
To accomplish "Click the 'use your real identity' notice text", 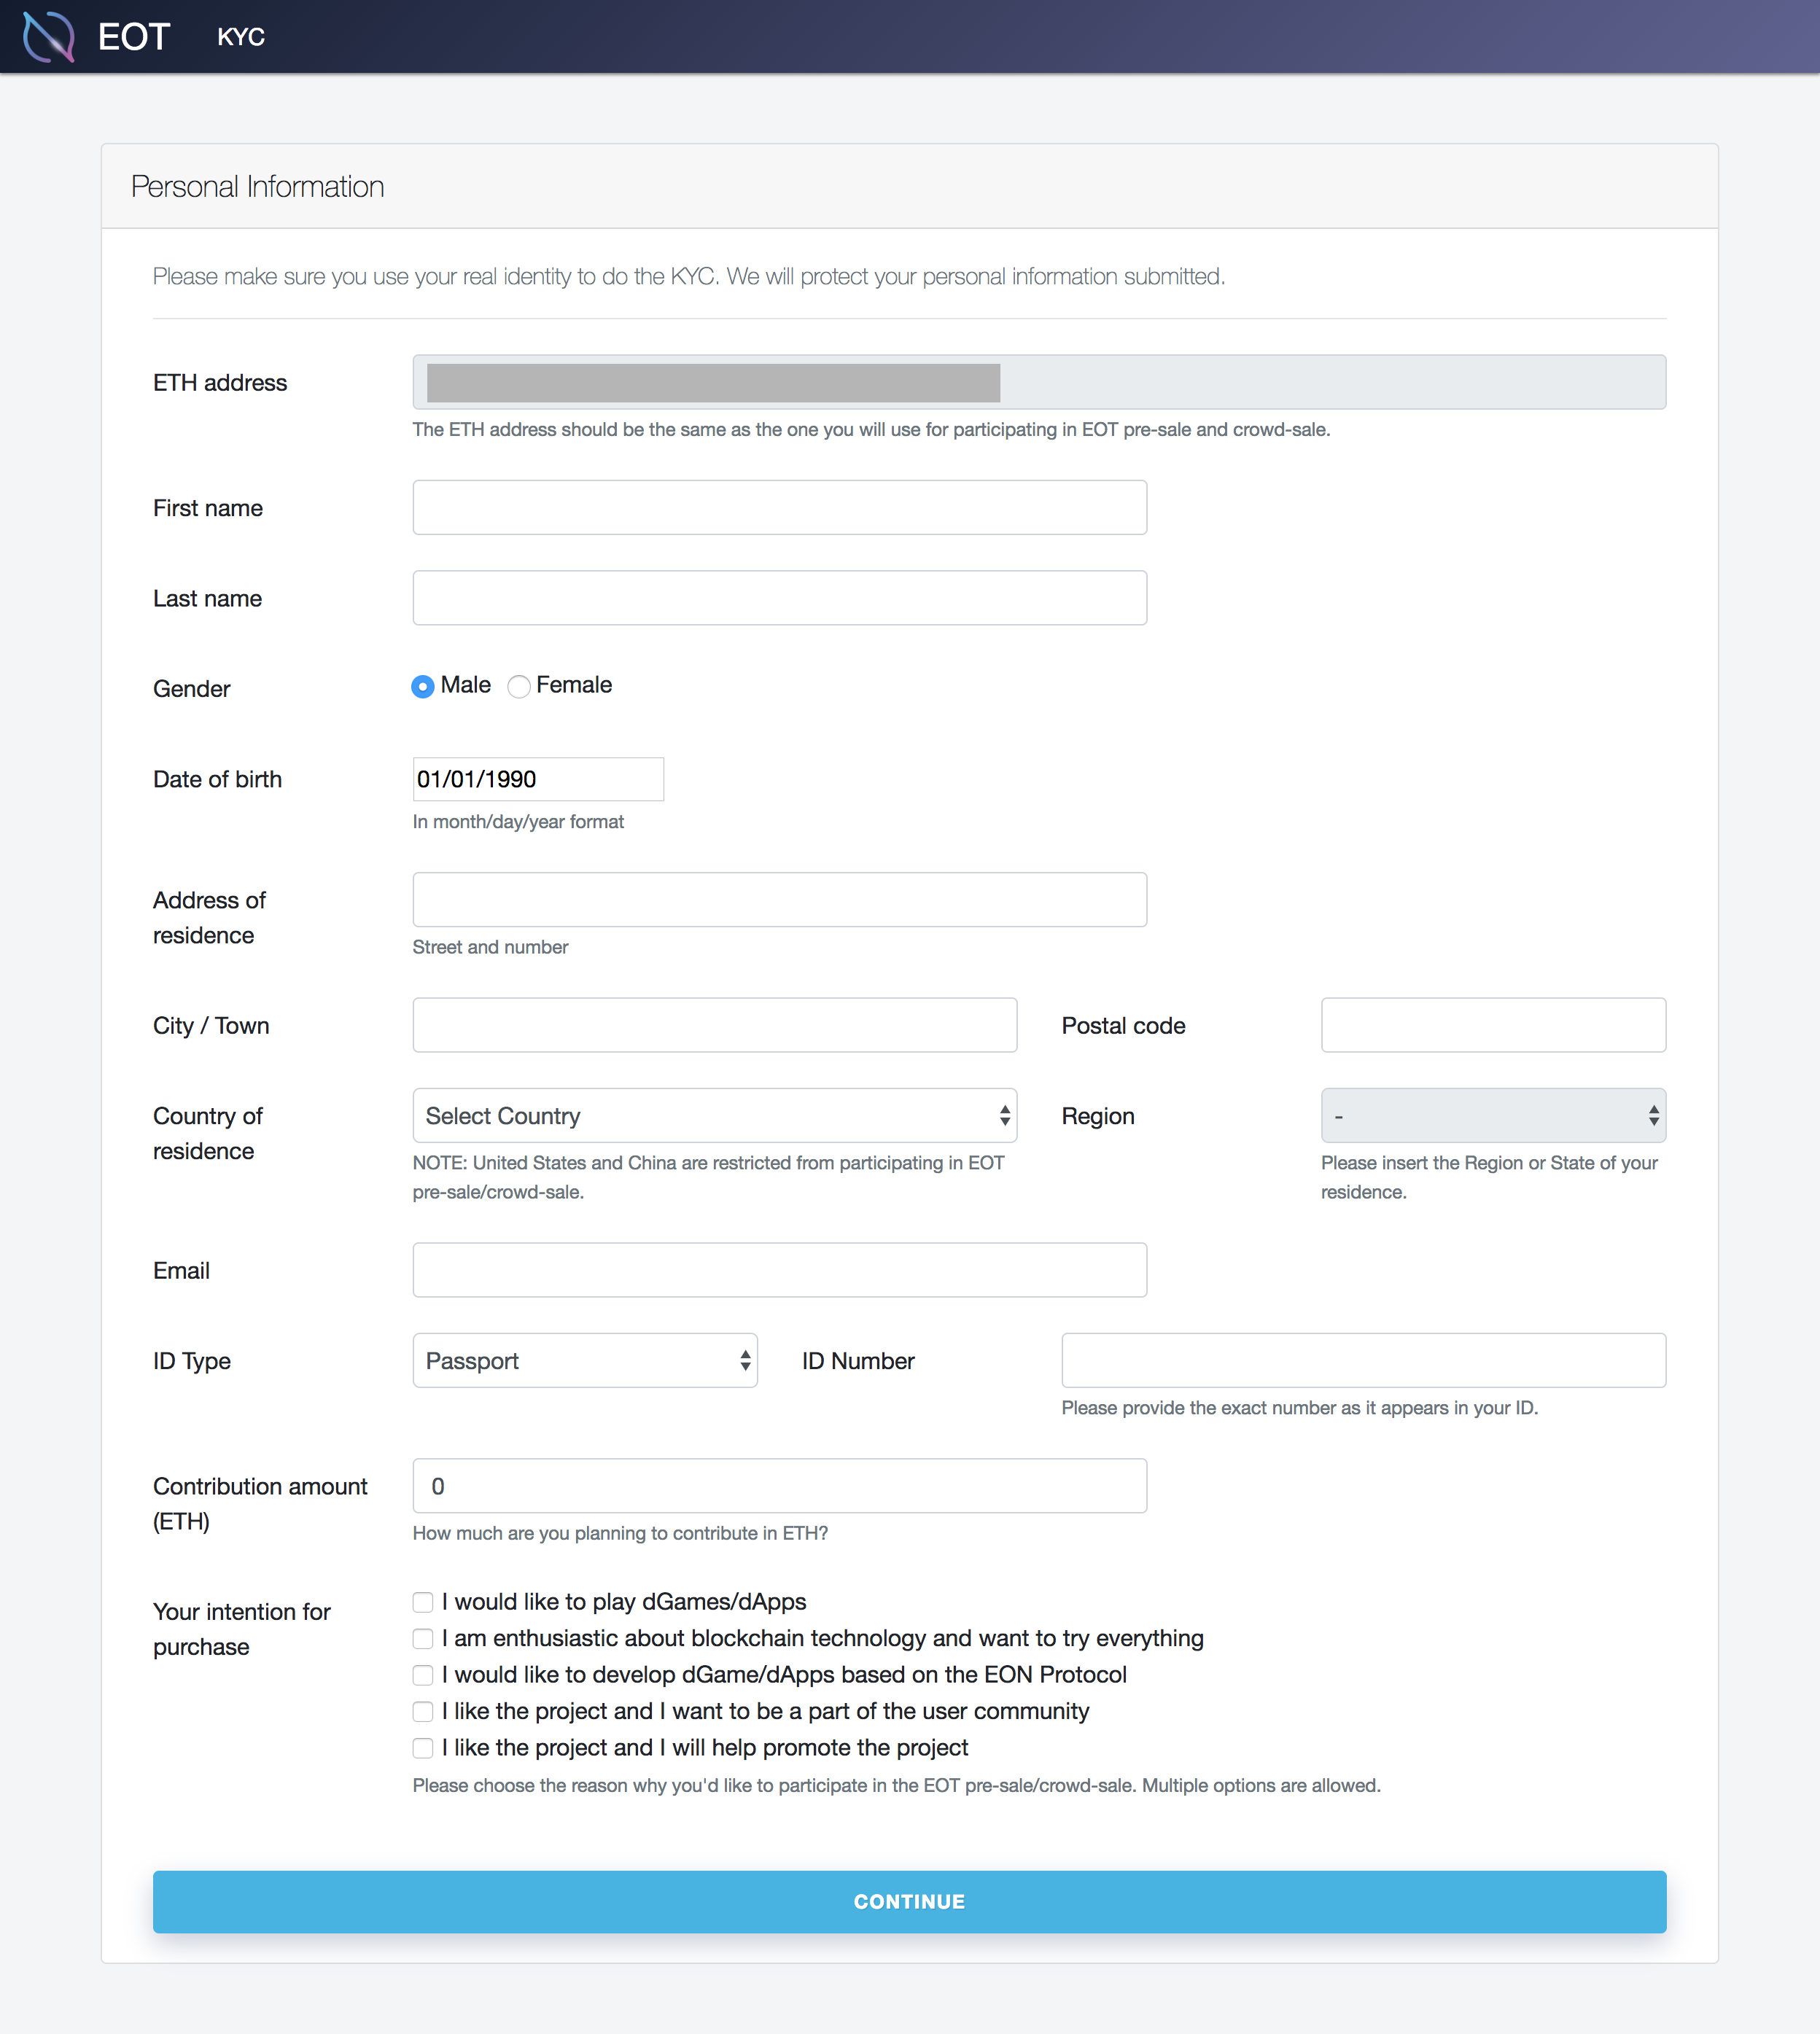I will (689, 276).
